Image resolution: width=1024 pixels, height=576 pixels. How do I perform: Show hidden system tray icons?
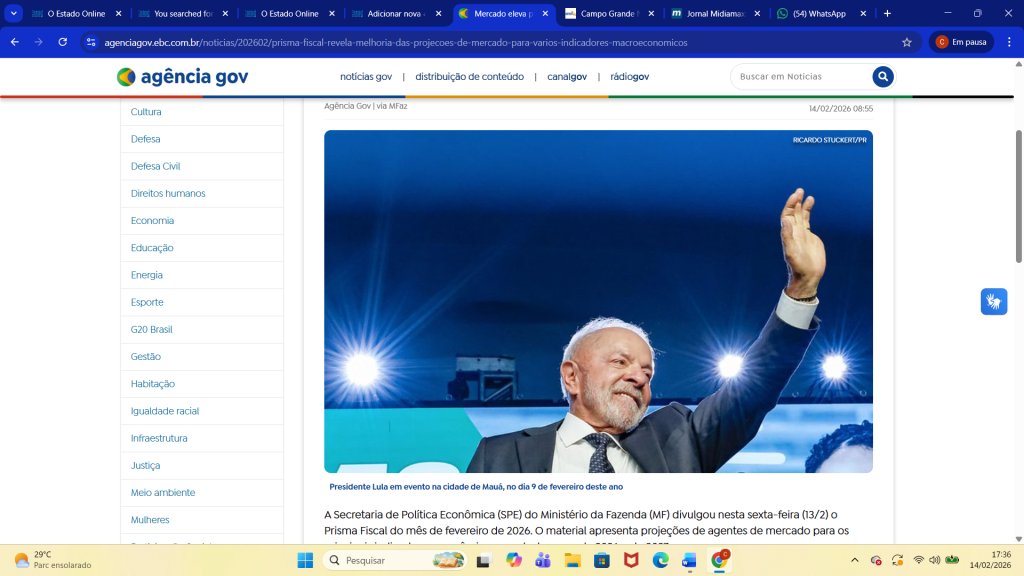coord(854,560)
